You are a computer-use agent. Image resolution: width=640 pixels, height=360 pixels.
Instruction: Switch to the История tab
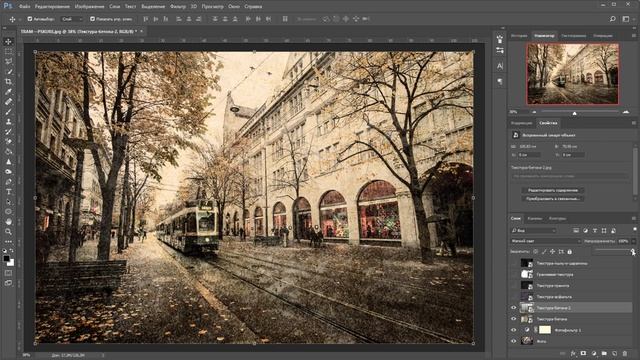coord(519,36)
